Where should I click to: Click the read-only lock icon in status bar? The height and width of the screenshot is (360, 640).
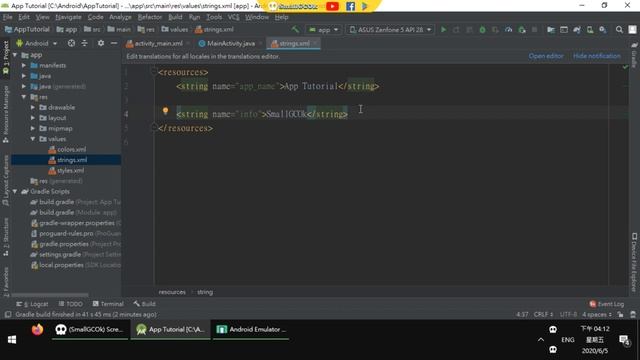tap(620, 315)
